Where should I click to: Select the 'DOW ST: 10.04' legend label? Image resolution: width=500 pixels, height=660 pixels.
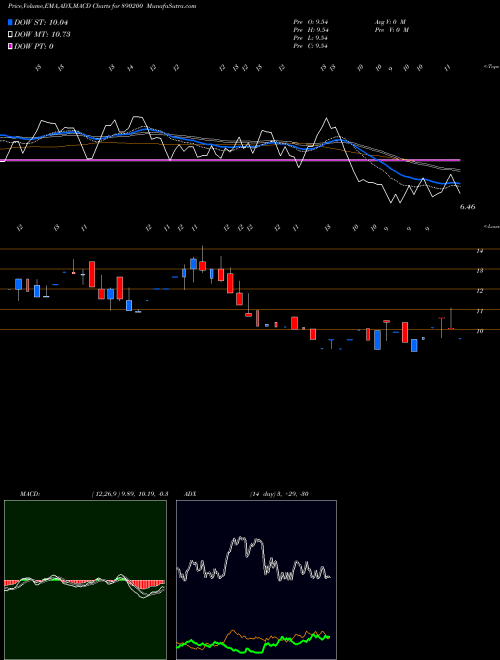(x=41, y=22)
